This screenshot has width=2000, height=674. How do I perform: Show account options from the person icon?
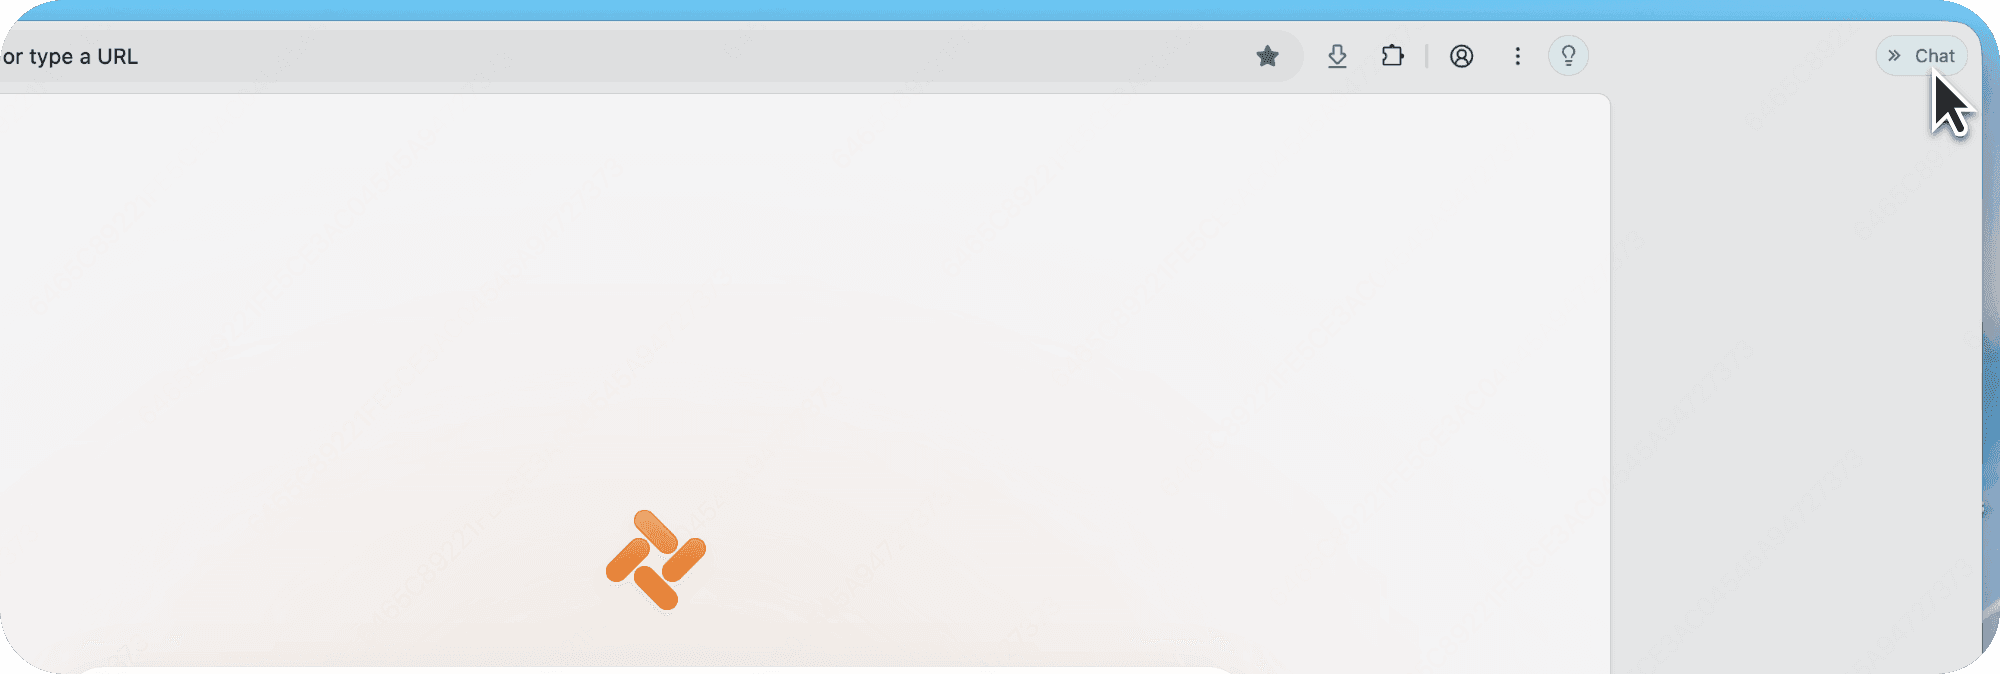(x=1461, y=56)
